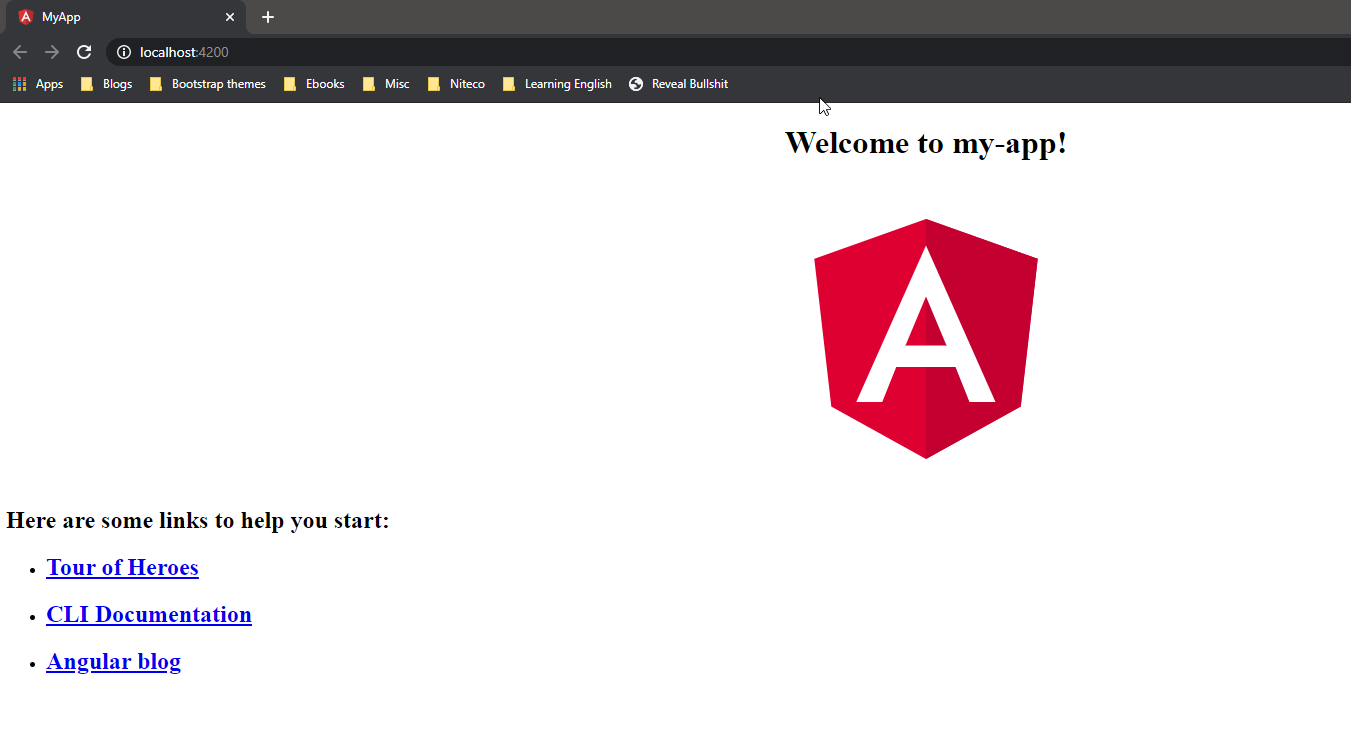Open the CLI Documentation link
Viewport: 1351px width, 733px height.
pyautogui.click(x=148, y=614)
